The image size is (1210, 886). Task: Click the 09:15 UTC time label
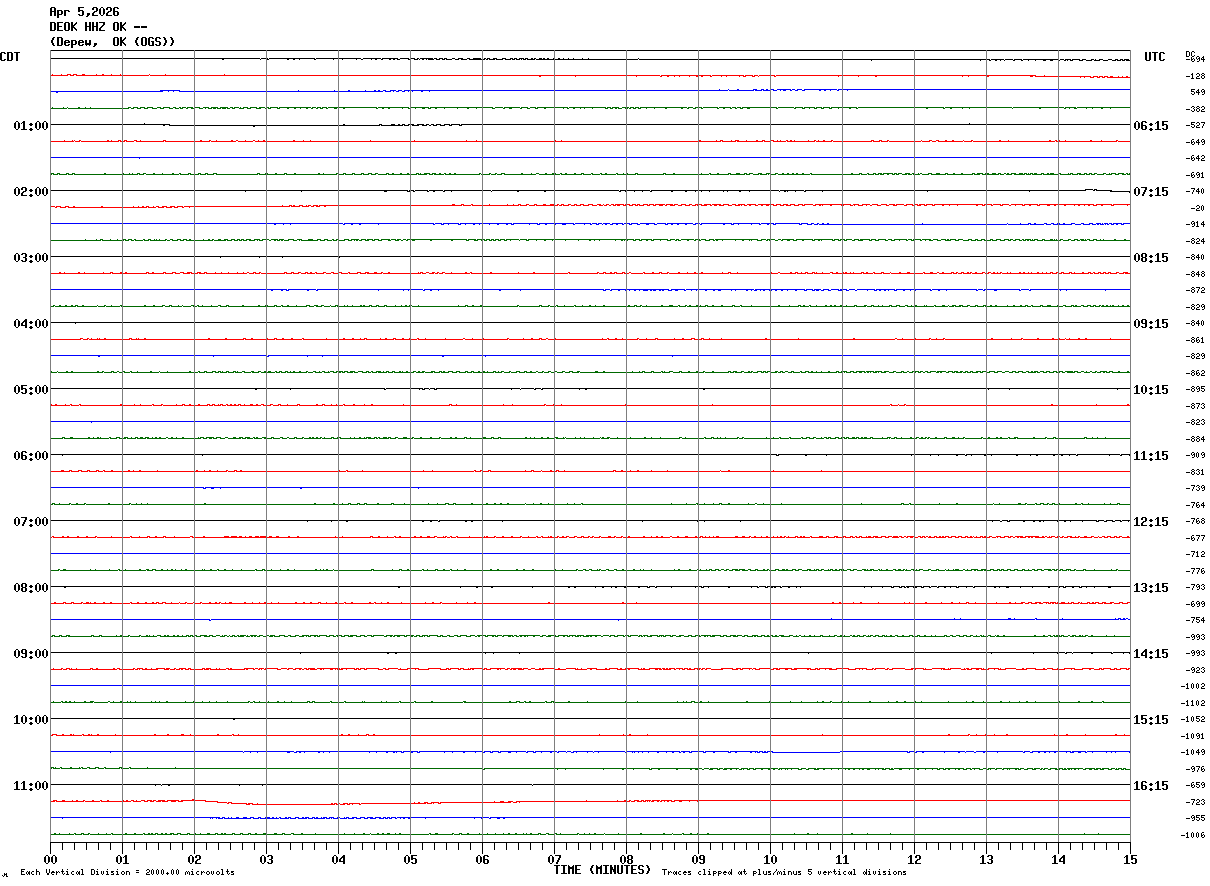[1150, 324]
